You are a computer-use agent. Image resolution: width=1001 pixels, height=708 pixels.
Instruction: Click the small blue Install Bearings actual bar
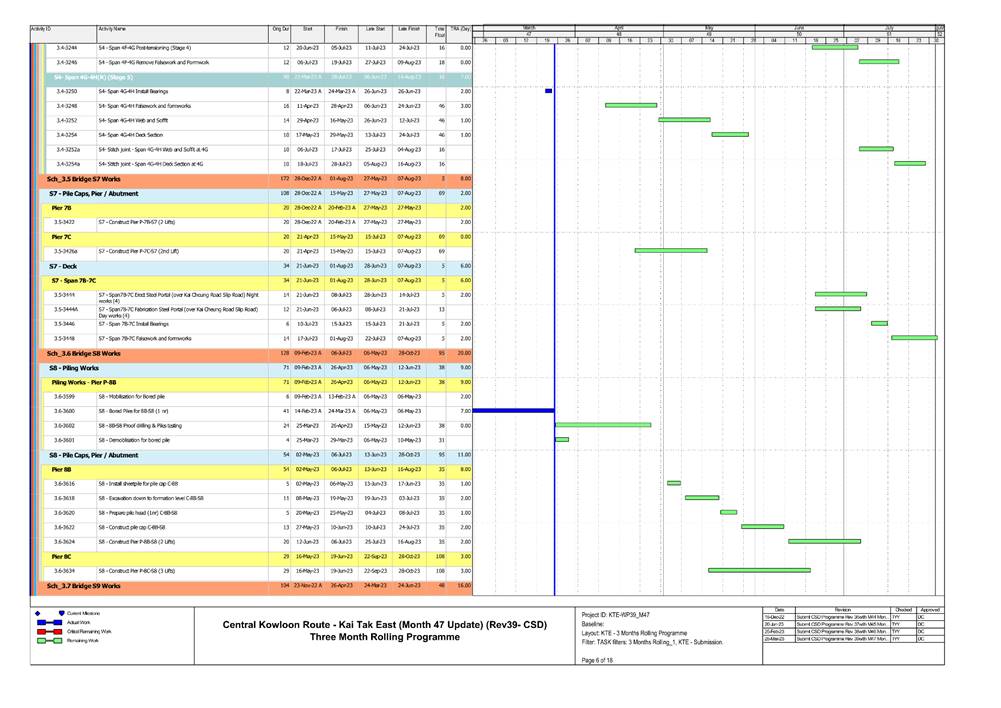click(548, 91)
